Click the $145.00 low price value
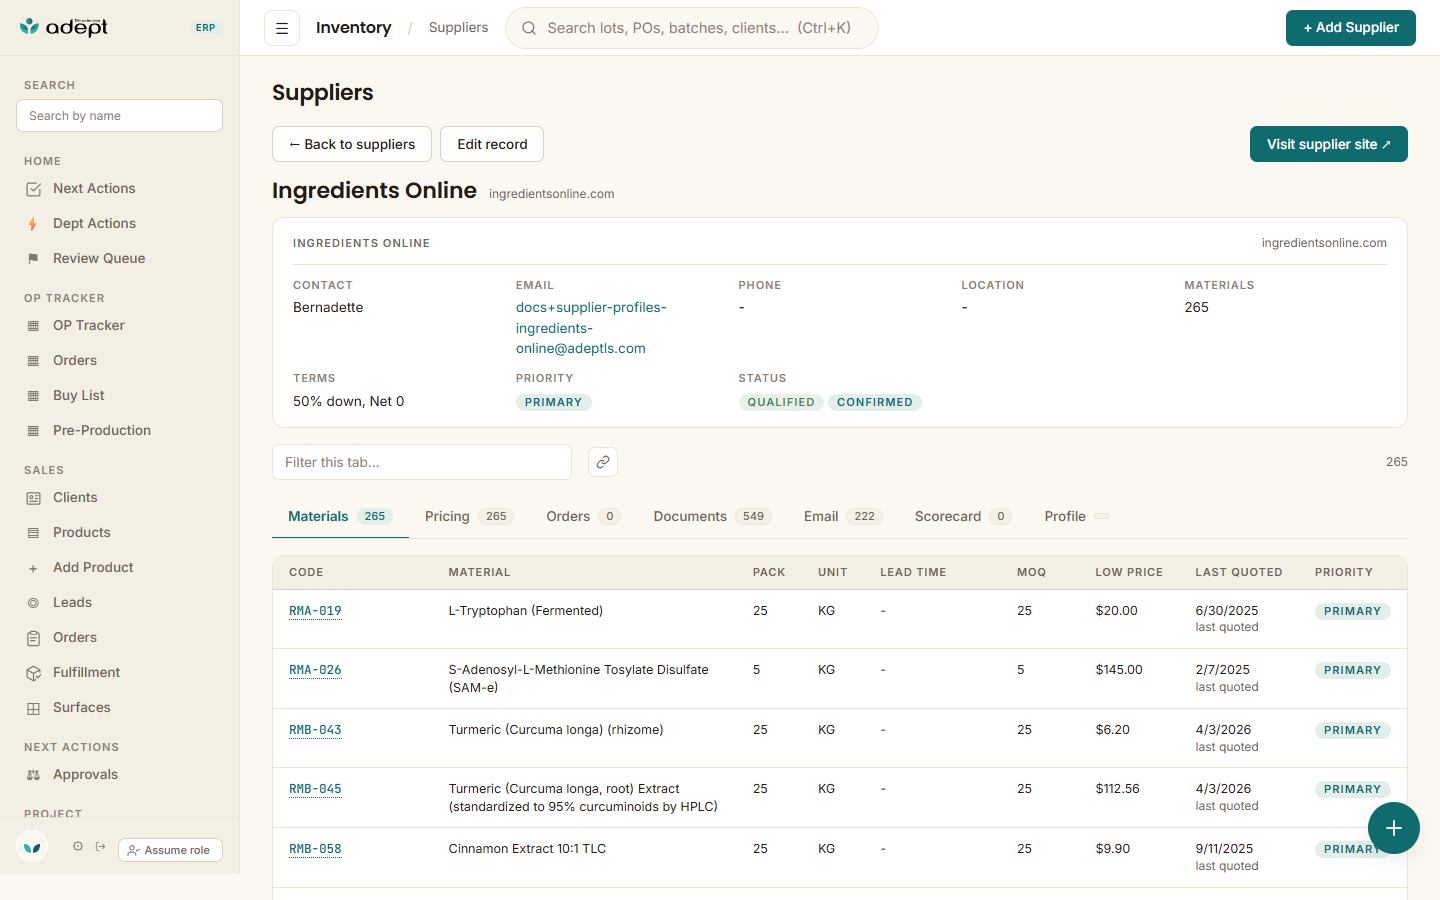The width and height of the screenshot is (1440, 900). (x=1119, y=670)
